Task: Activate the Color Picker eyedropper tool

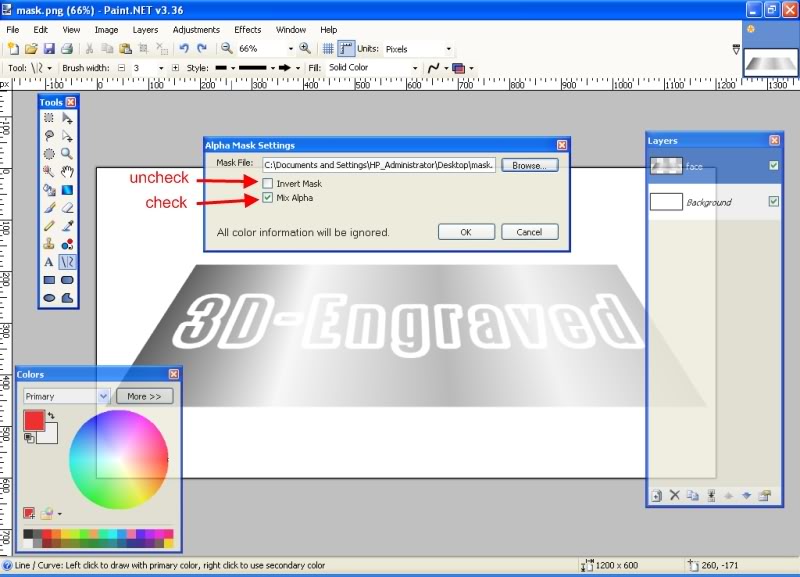Action: (x=67, y=225)
